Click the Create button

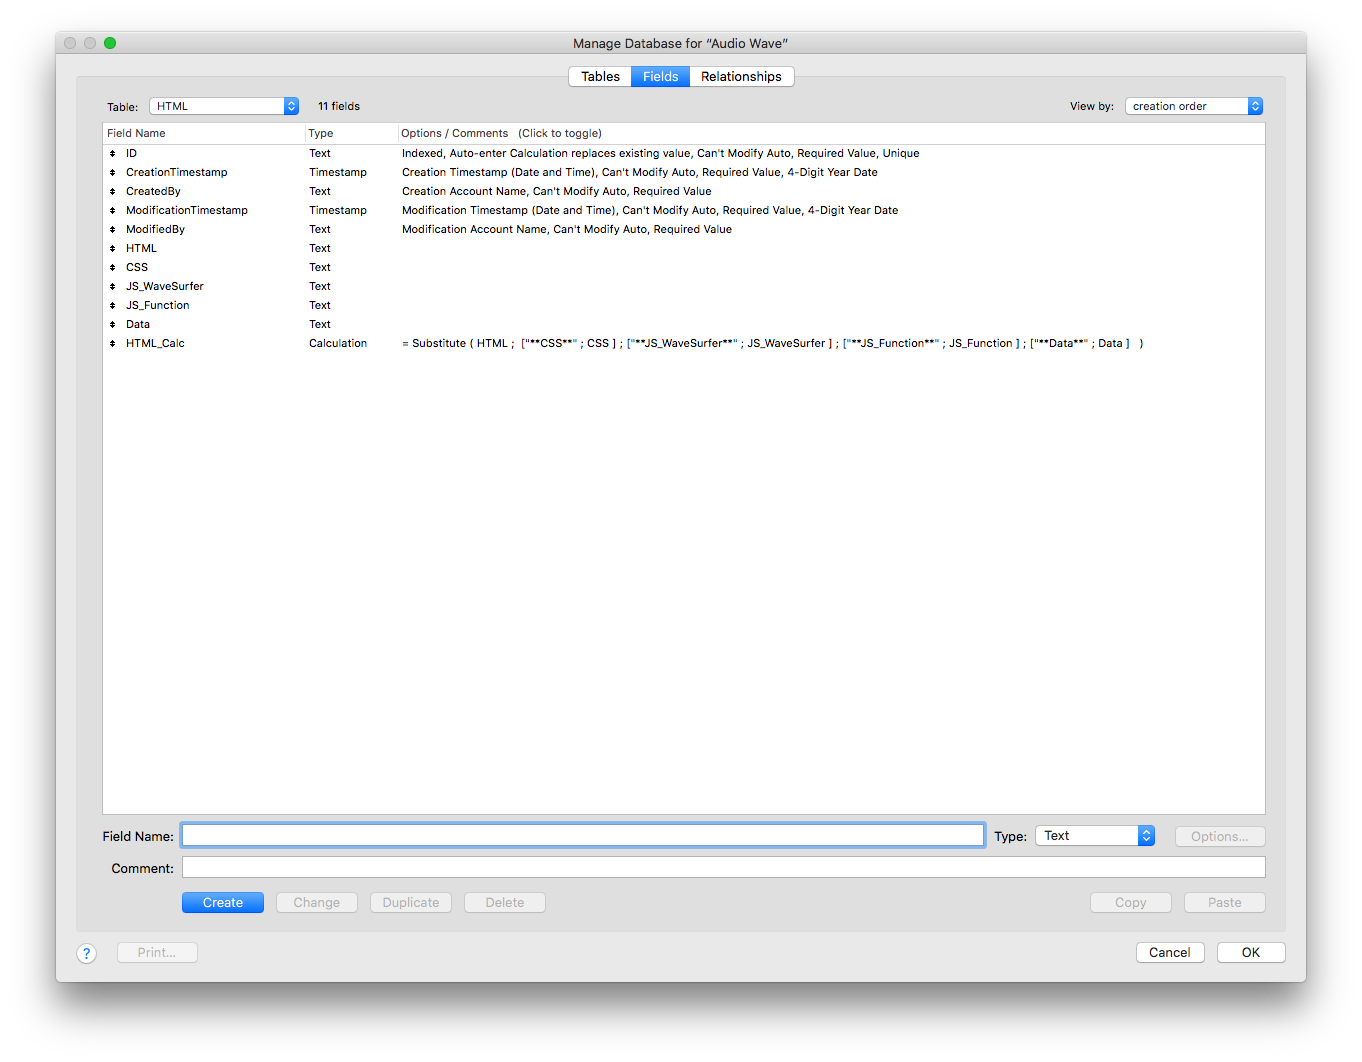(223, 902)
